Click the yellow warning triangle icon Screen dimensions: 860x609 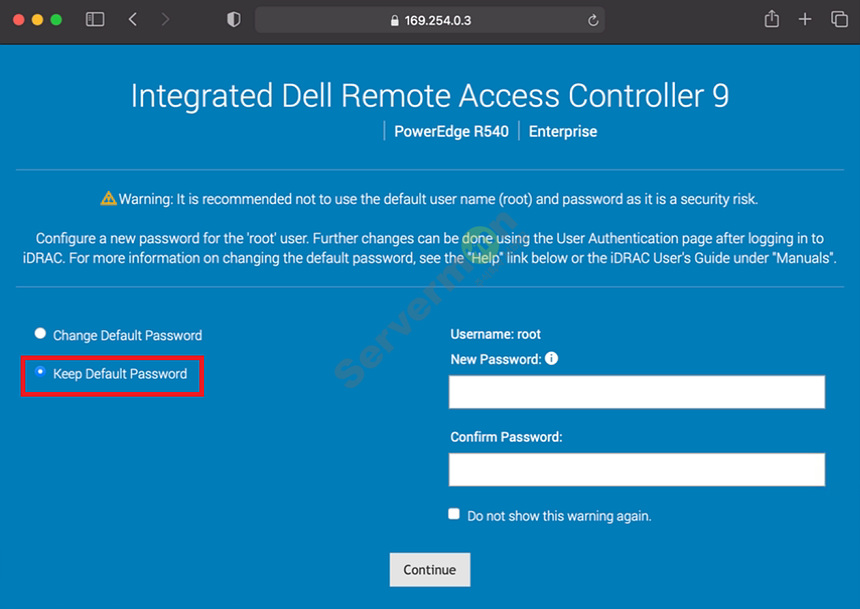pos(109,198)
